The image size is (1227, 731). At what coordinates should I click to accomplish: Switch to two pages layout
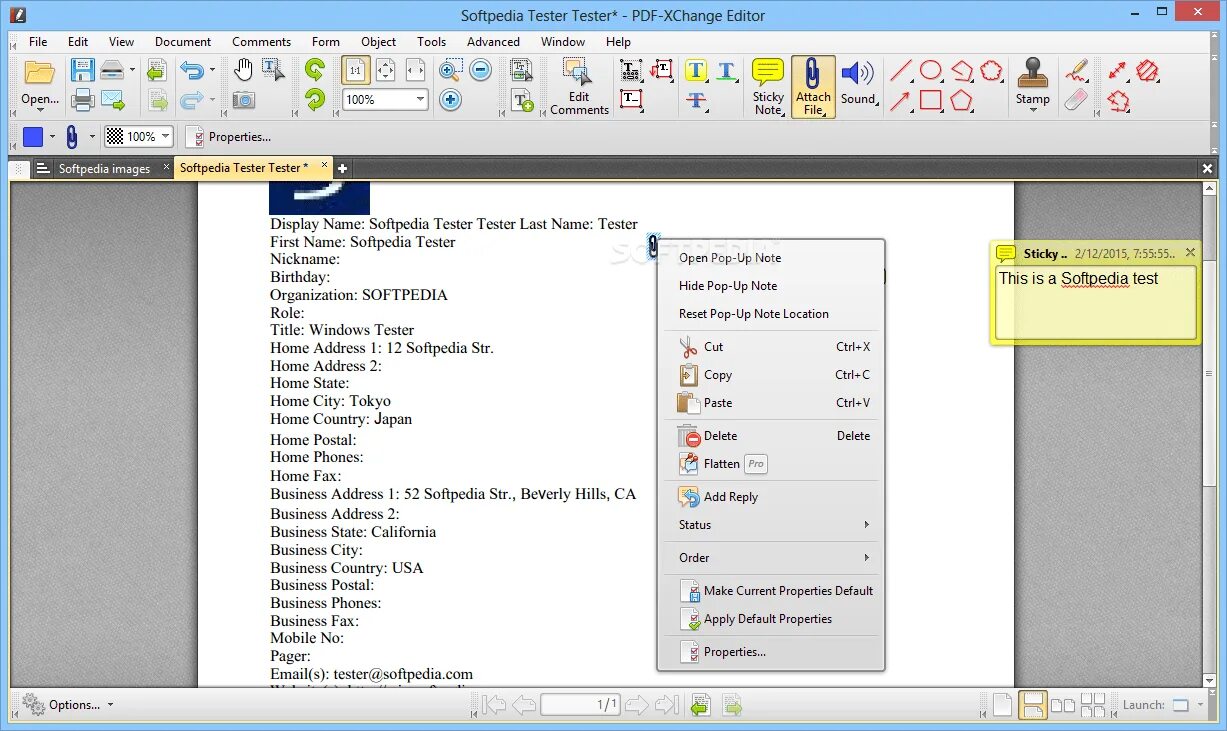click(1063, 705)
